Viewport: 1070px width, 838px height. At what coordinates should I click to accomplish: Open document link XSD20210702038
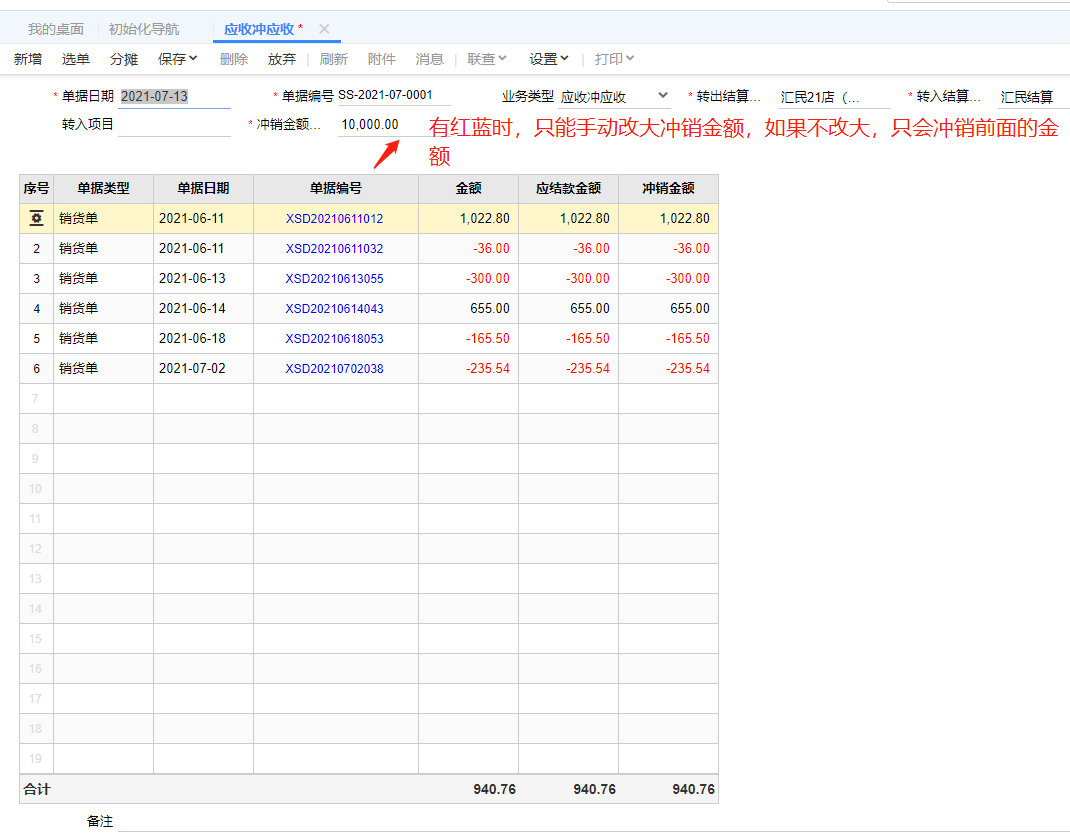(x=334, y=369)
